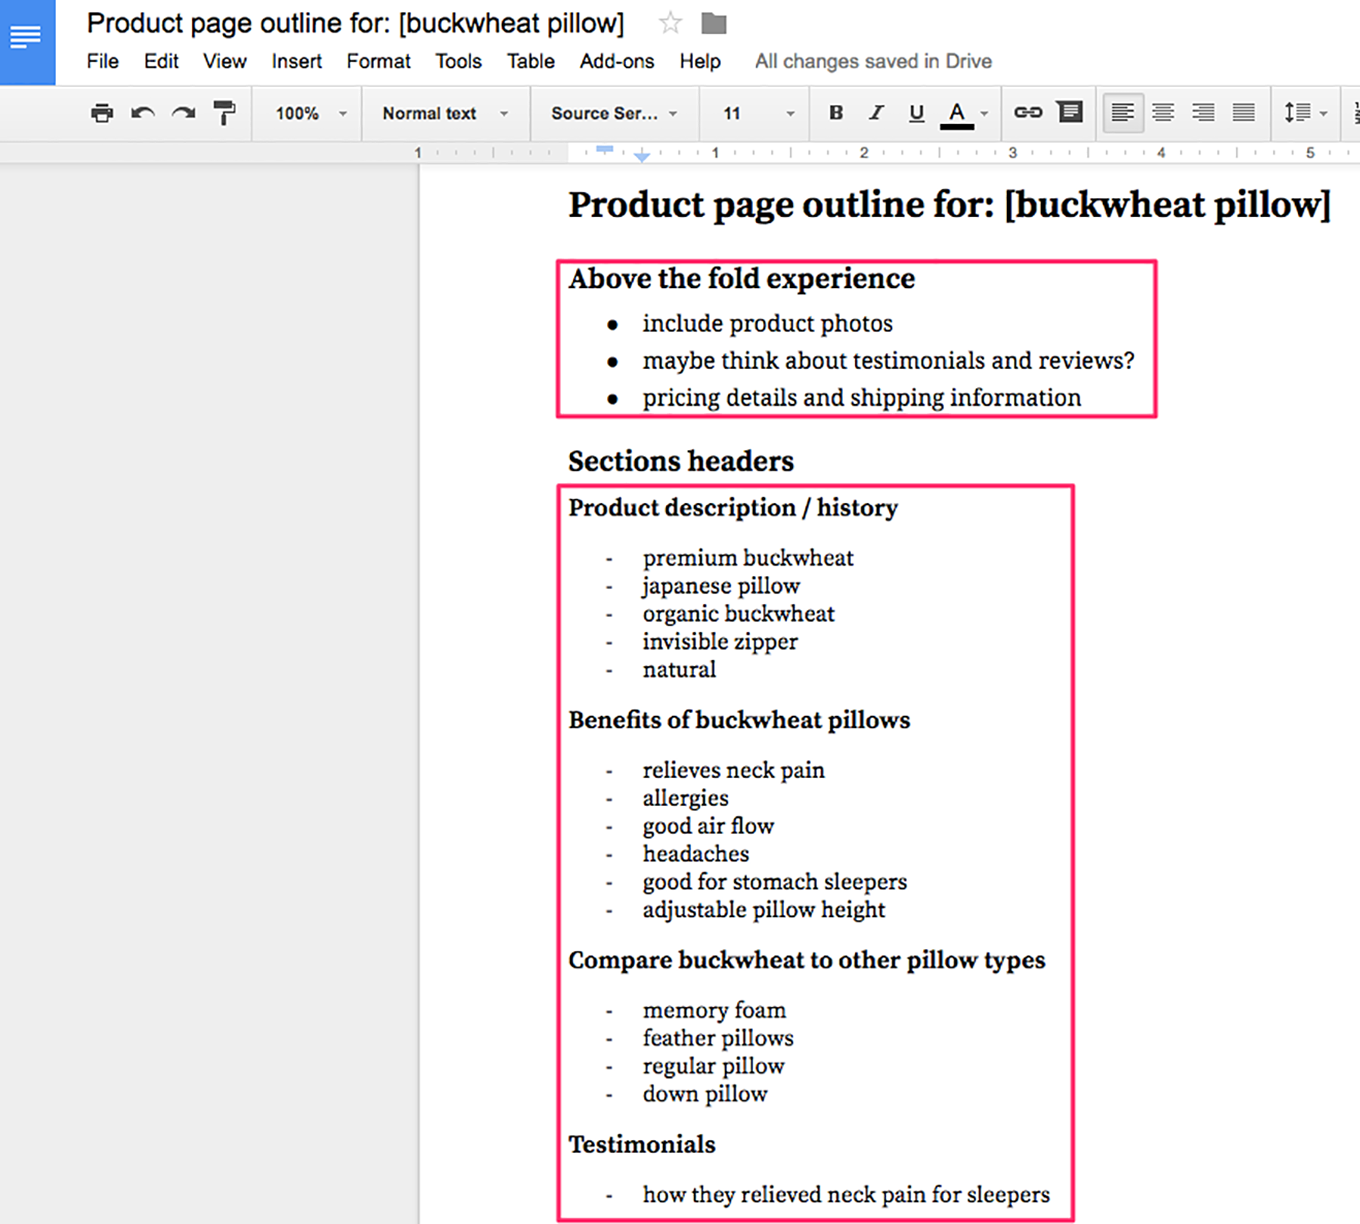Open the font size dropdown
1360x1224 pixels.
coord(758,113)
